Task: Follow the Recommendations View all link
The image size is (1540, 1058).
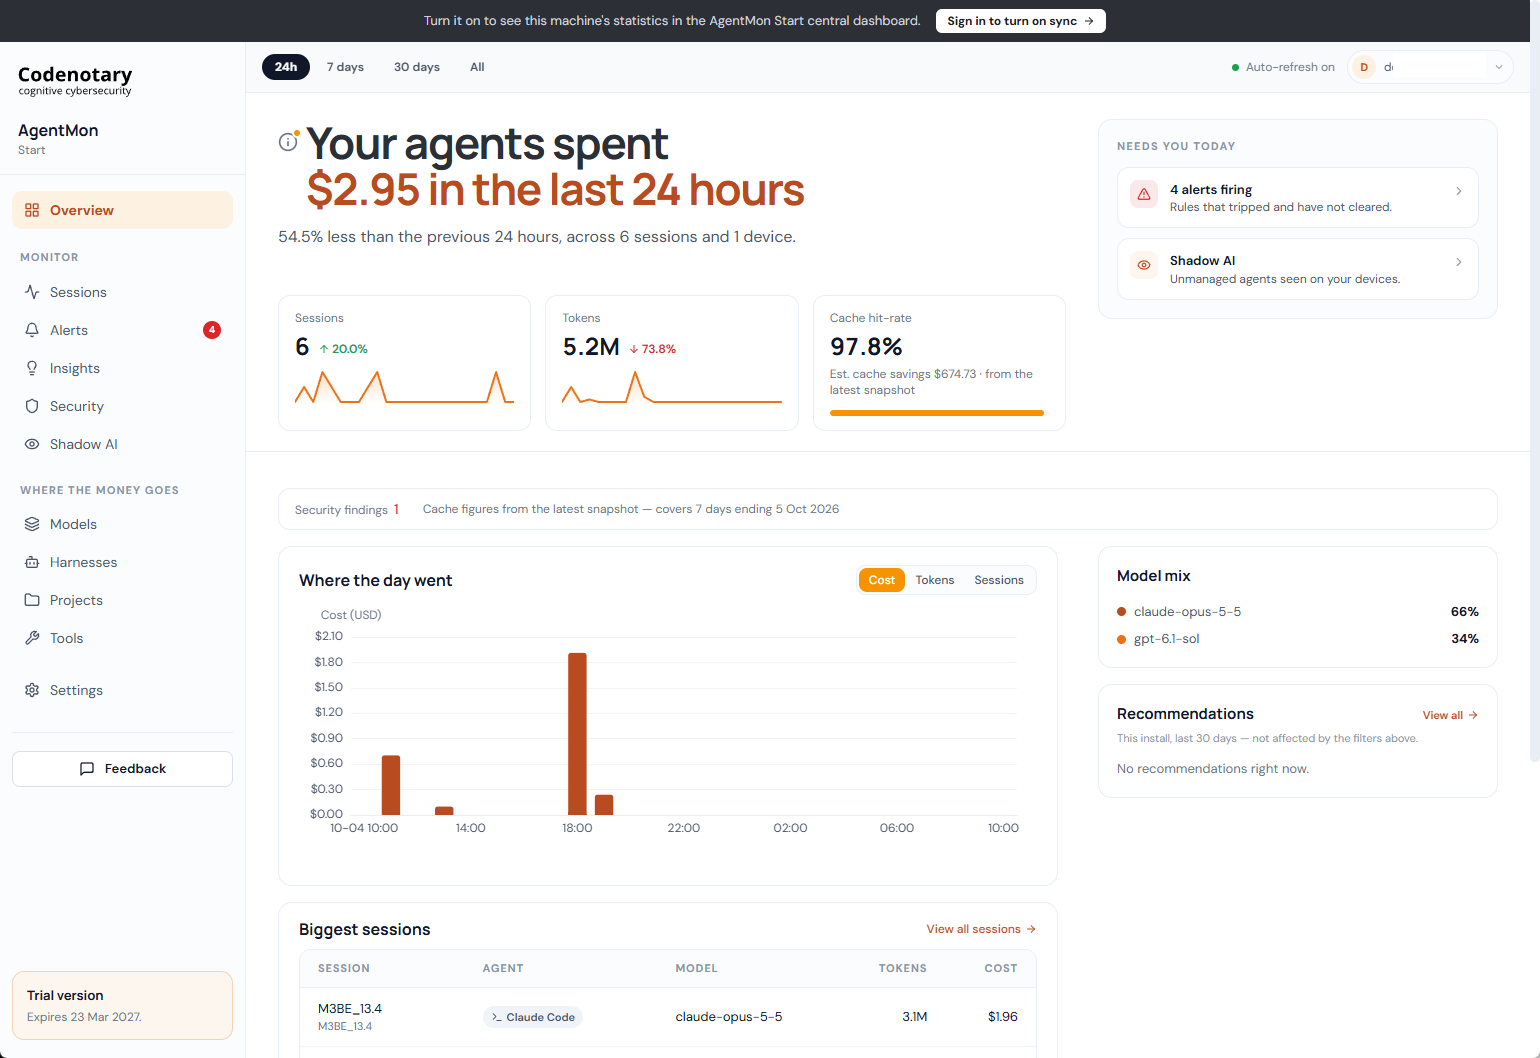Action: (x=1450, y=715)
